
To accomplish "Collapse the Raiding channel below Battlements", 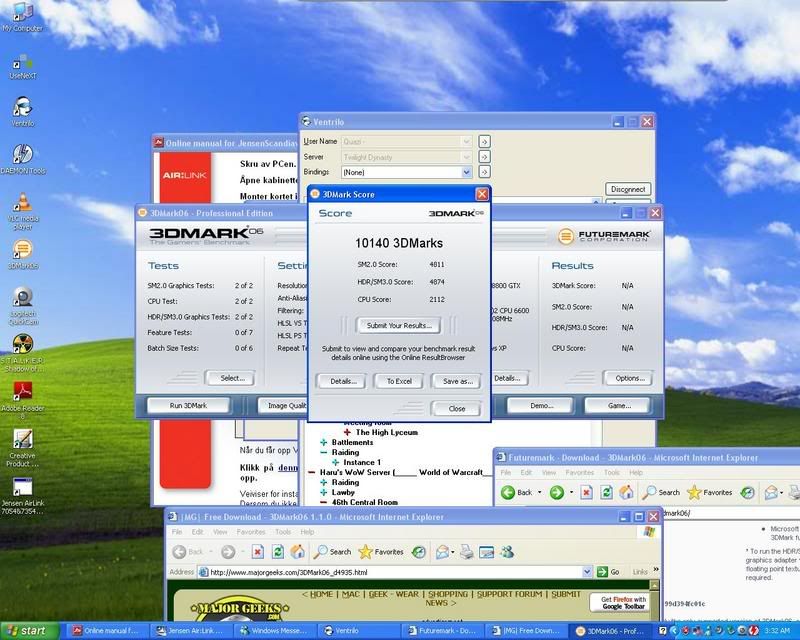I will tap(323, 452).
